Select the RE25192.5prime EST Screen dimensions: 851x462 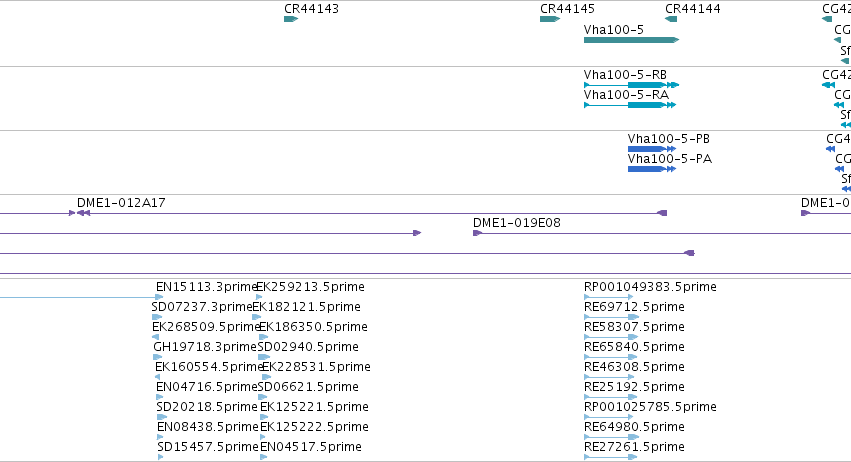(609, 397)
